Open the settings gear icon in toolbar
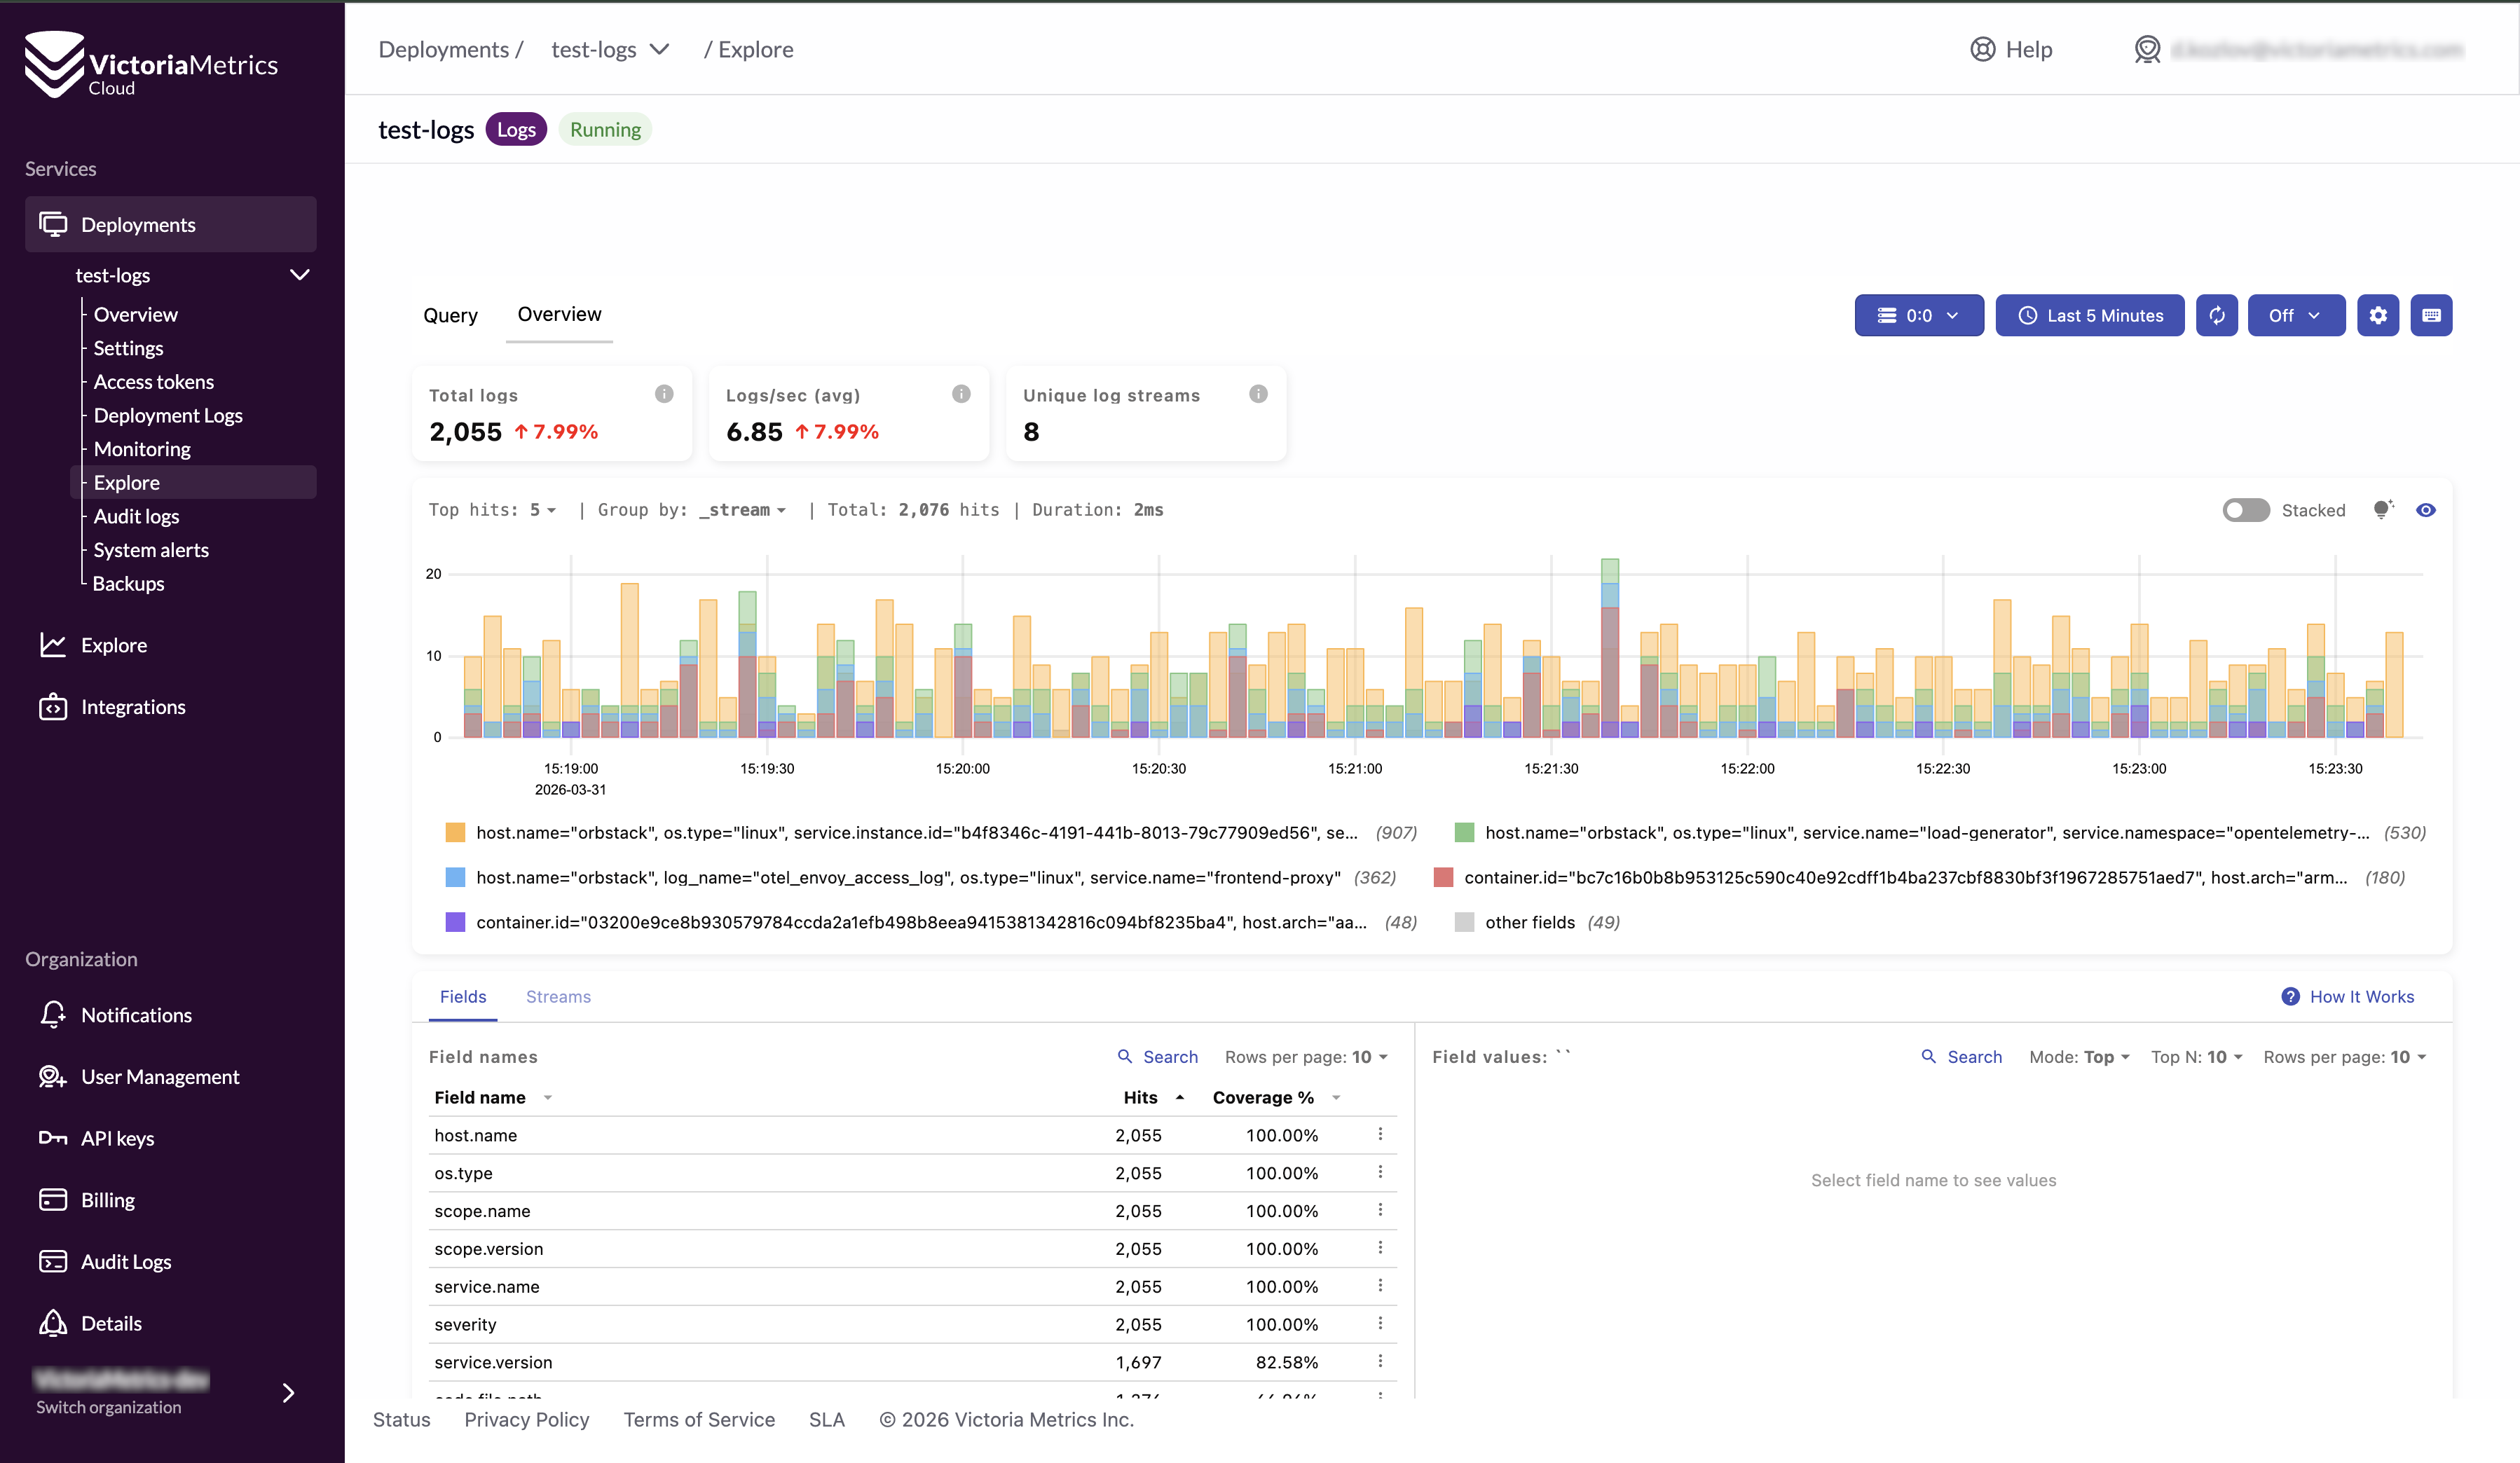Viewport: 2520px width, 1463px height. click(2377, 316)
